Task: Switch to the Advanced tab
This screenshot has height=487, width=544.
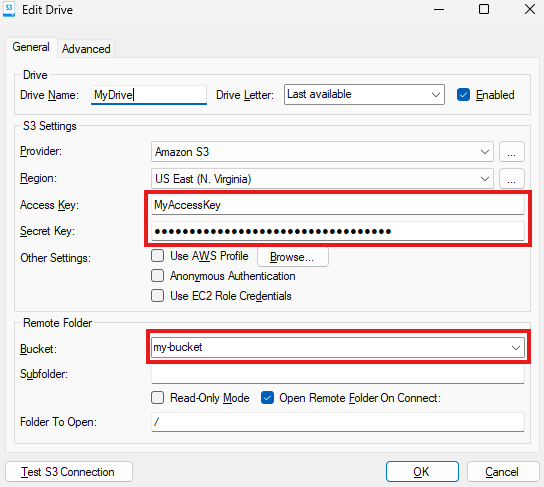Action: tap(86, 49)
